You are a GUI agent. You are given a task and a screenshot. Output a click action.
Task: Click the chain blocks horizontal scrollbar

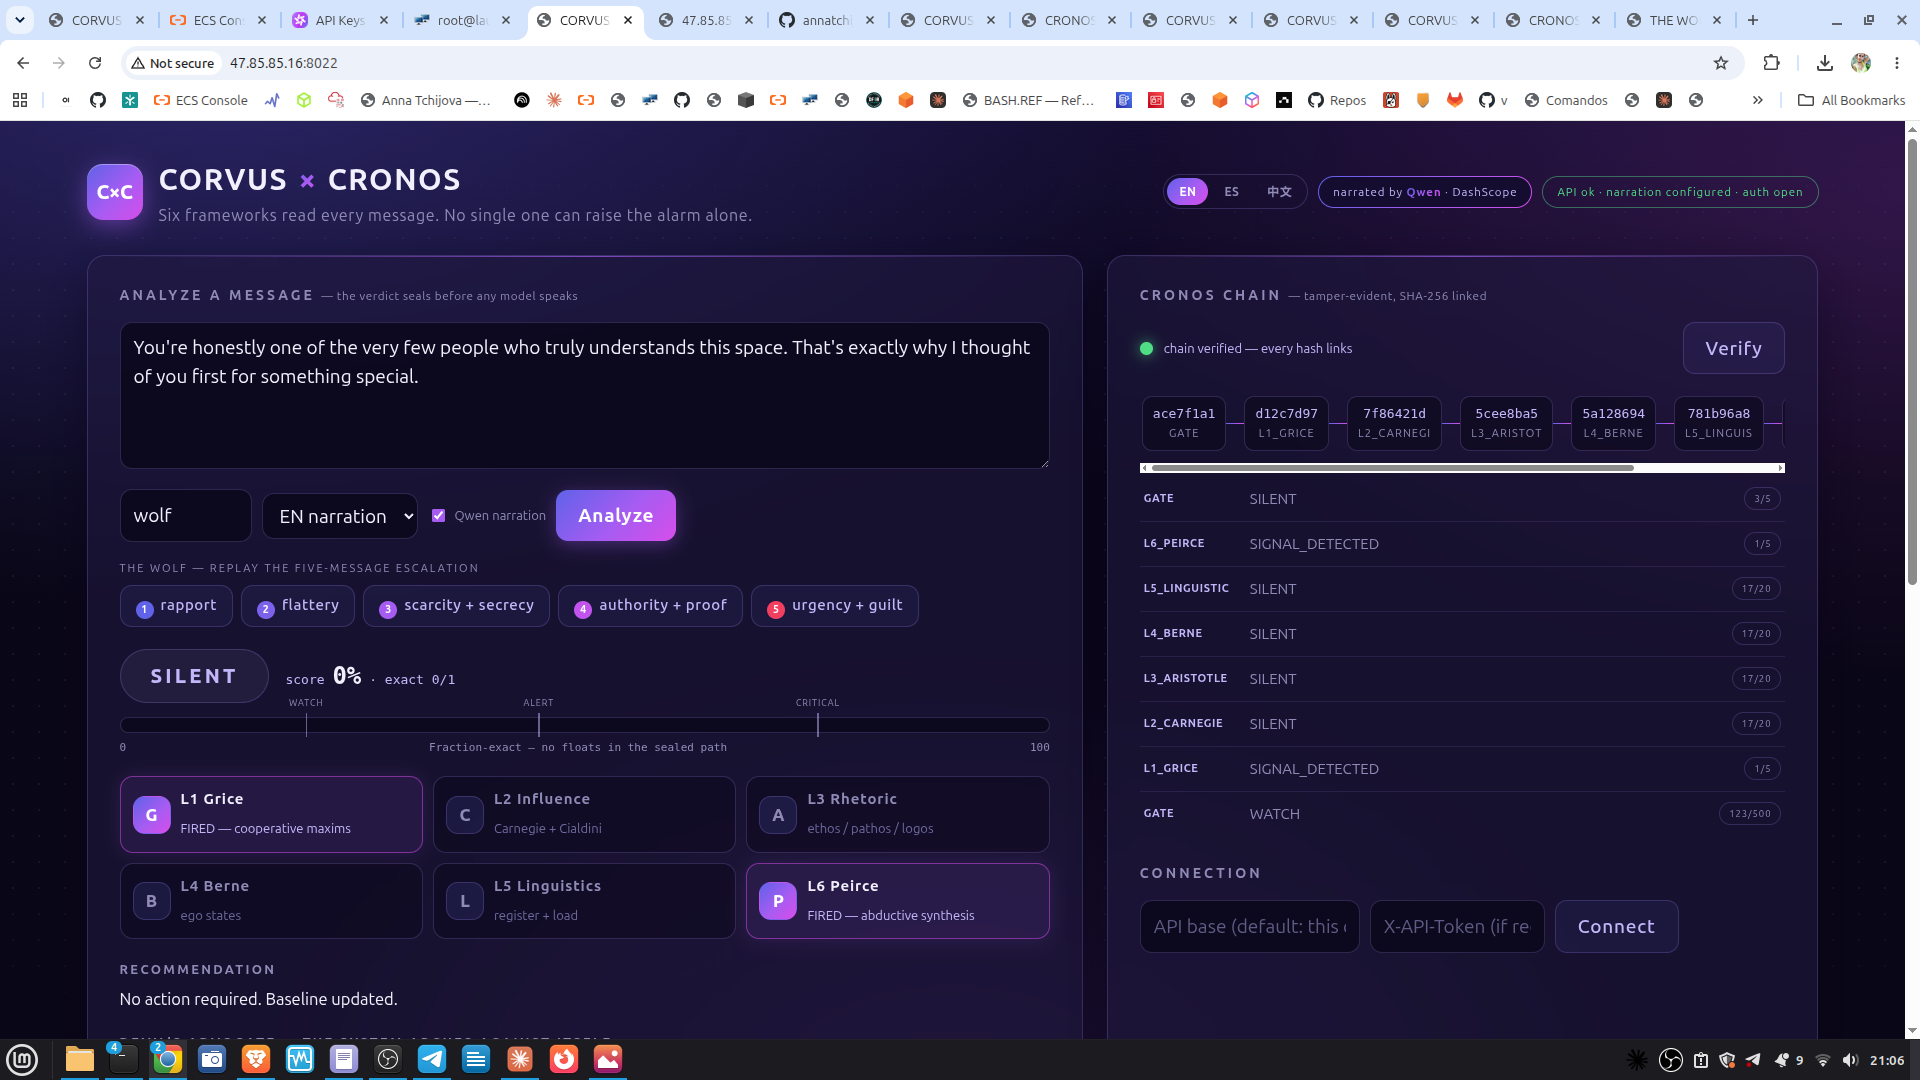[1392, 468]
